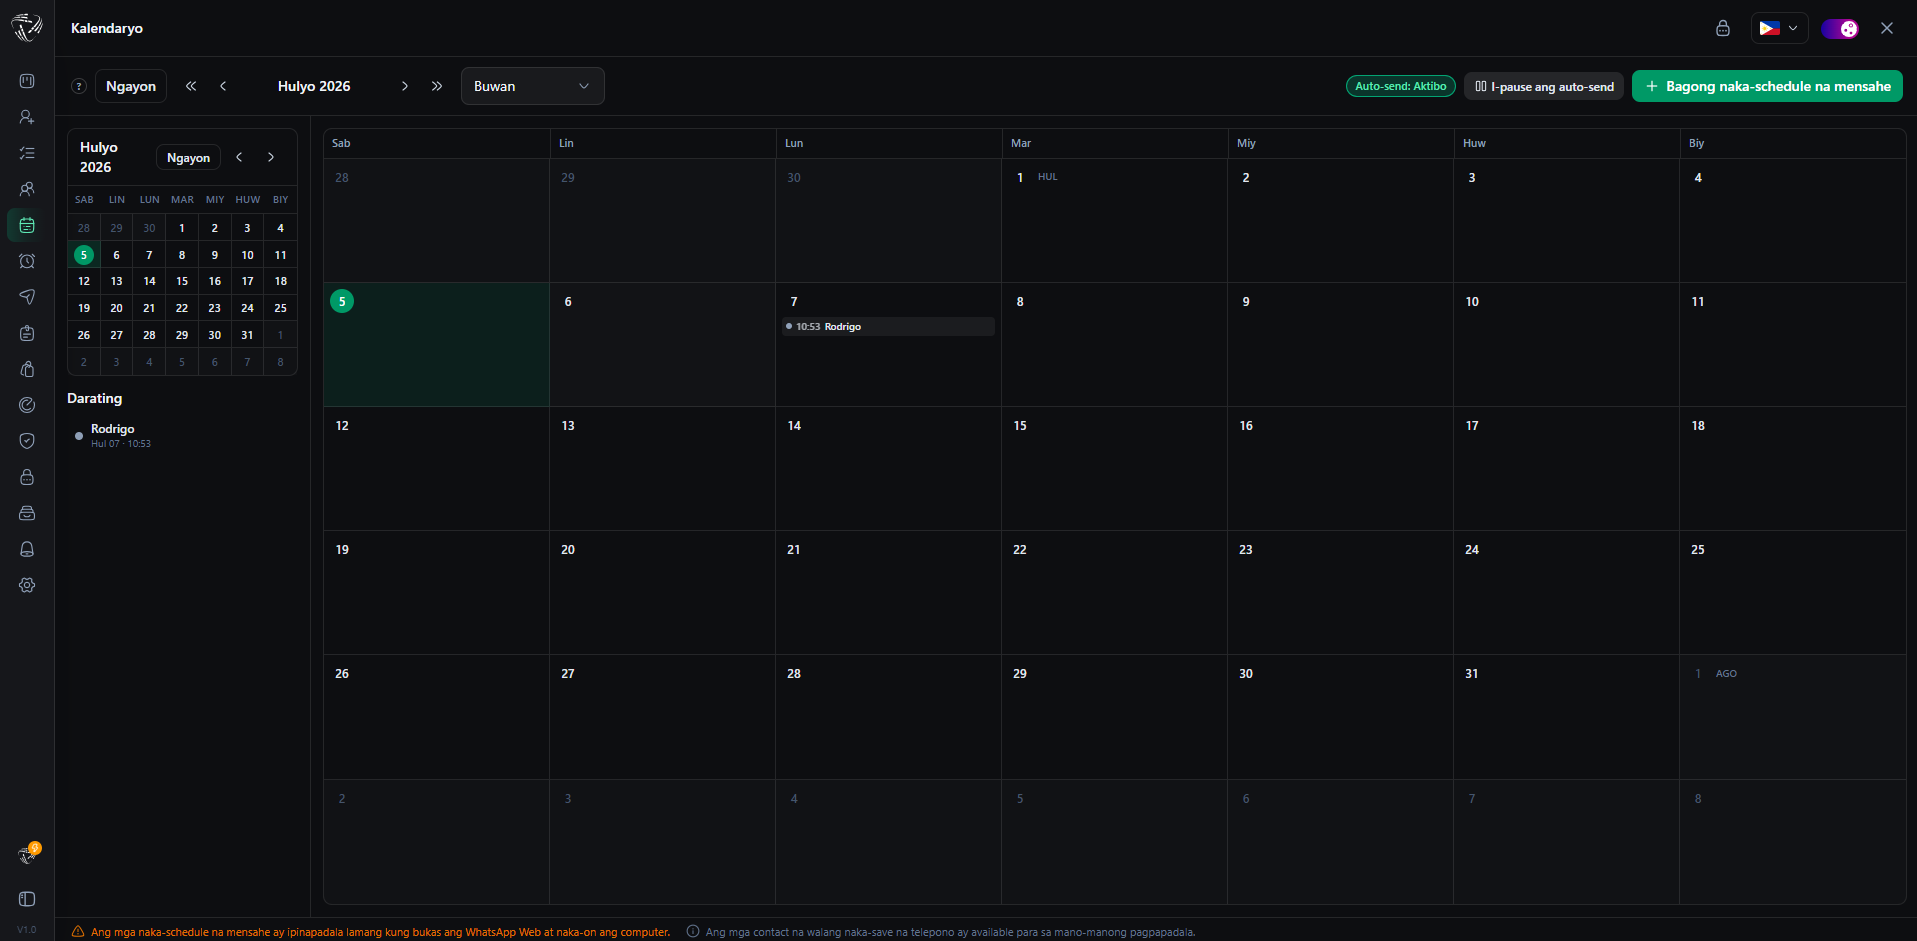Click the Kalendaryo page title
This screenshot has height=941, width=1917.
point(107,28)
